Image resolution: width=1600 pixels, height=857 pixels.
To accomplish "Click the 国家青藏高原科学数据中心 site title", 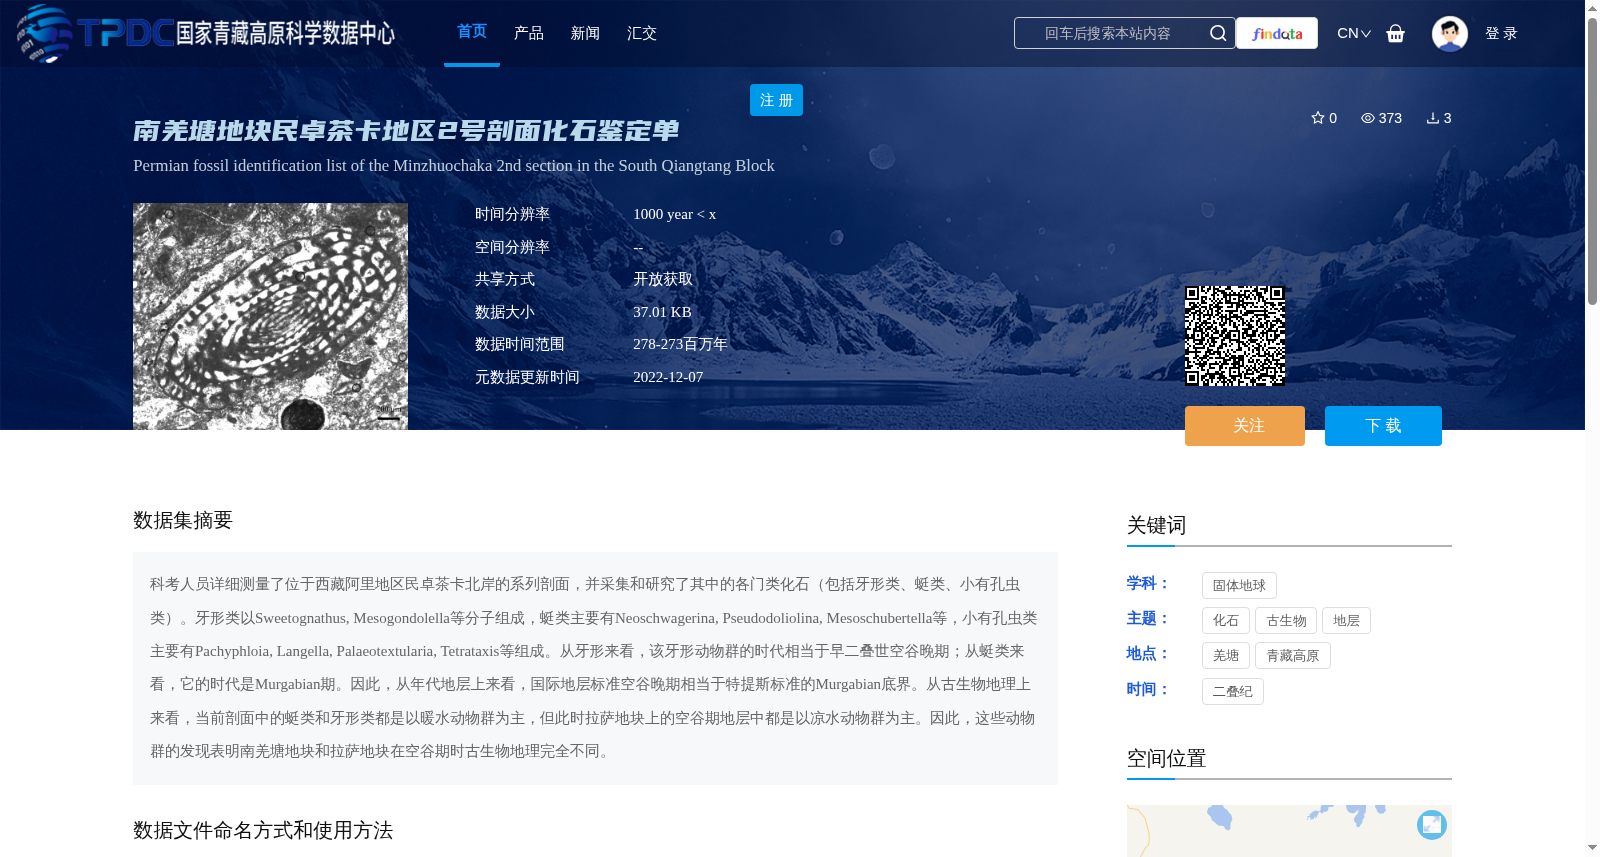I will click(x=286, y=33).
